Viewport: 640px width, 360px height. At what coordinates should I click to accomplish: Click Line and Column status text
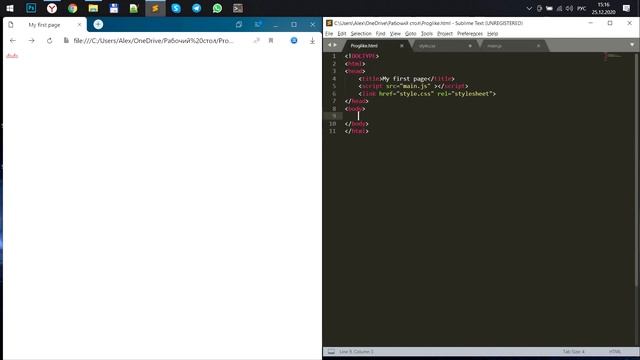(356, 351)
